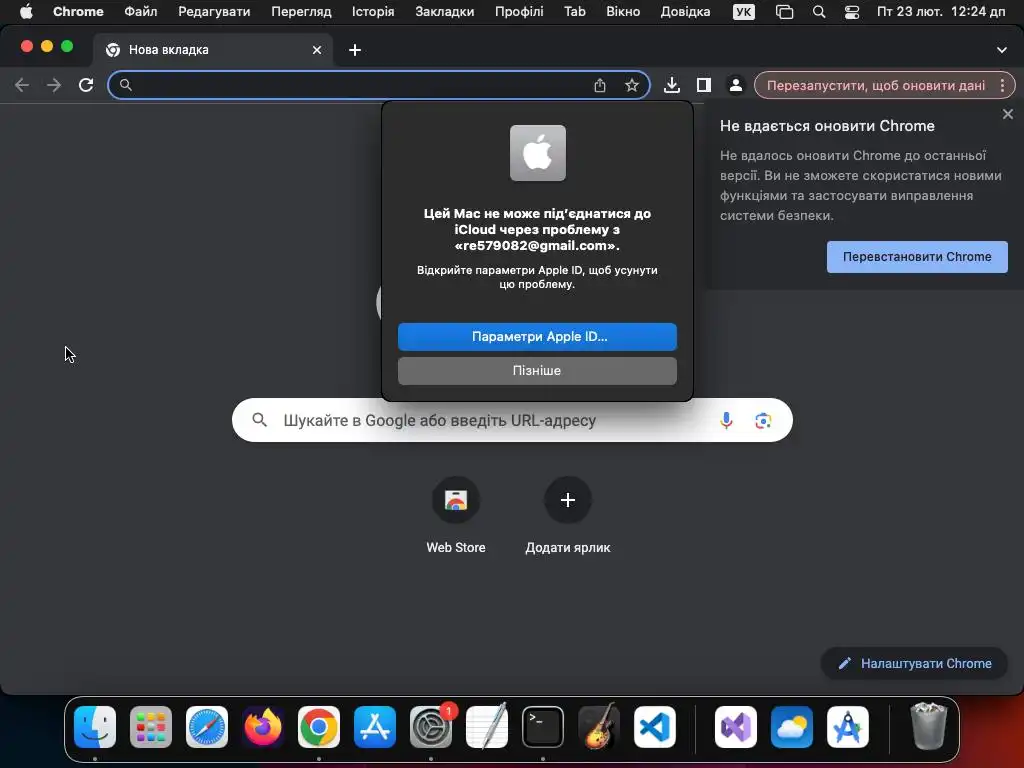Screen dimensions: 1024x768
Task: Open the Web Store shortcut
Action: (x=456, y=515)
